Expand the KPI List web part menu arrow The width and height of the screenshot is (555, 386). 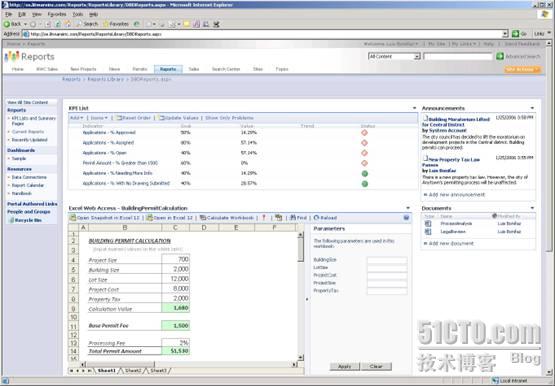coord(414,108)
